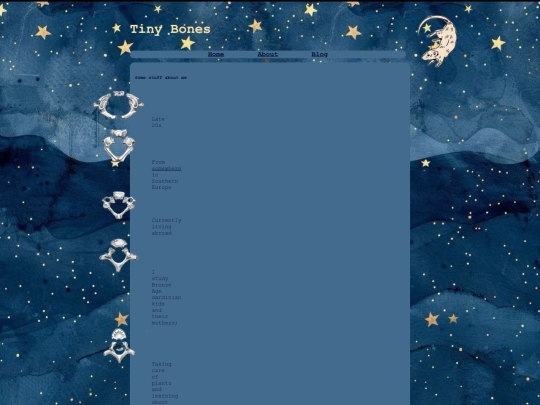This screenshot has height=405, width=540.
Task: Click the 'Tiny Bones' site title
Action: tap(170, 29)
